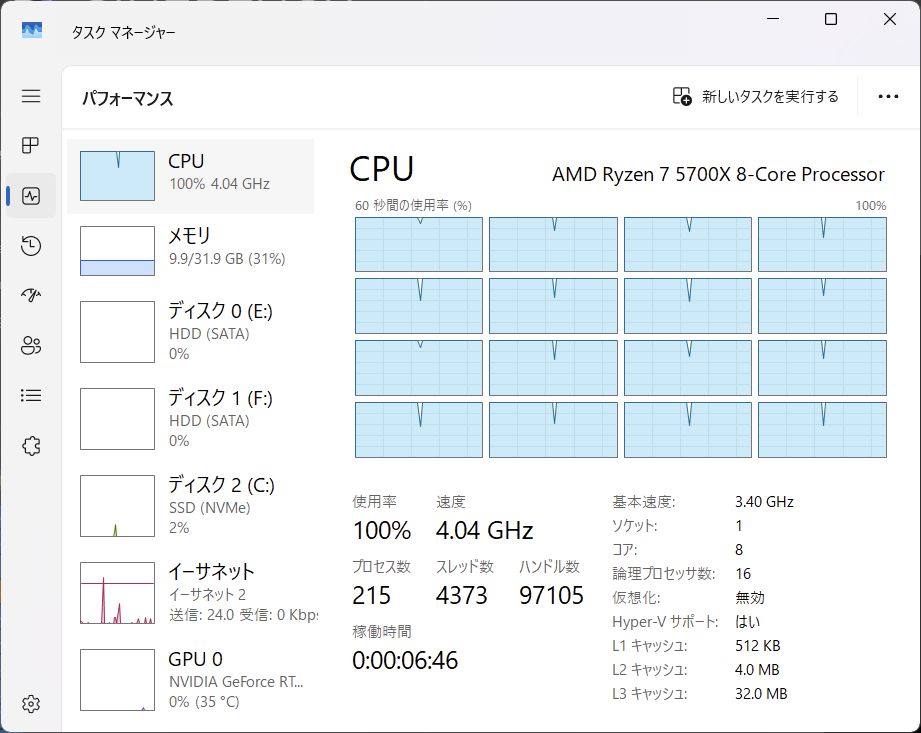Click the base speed 3.40 GHz value
The height and width of the screenshot is (733, 921).
pyautogui.click(x=764, y=502)
